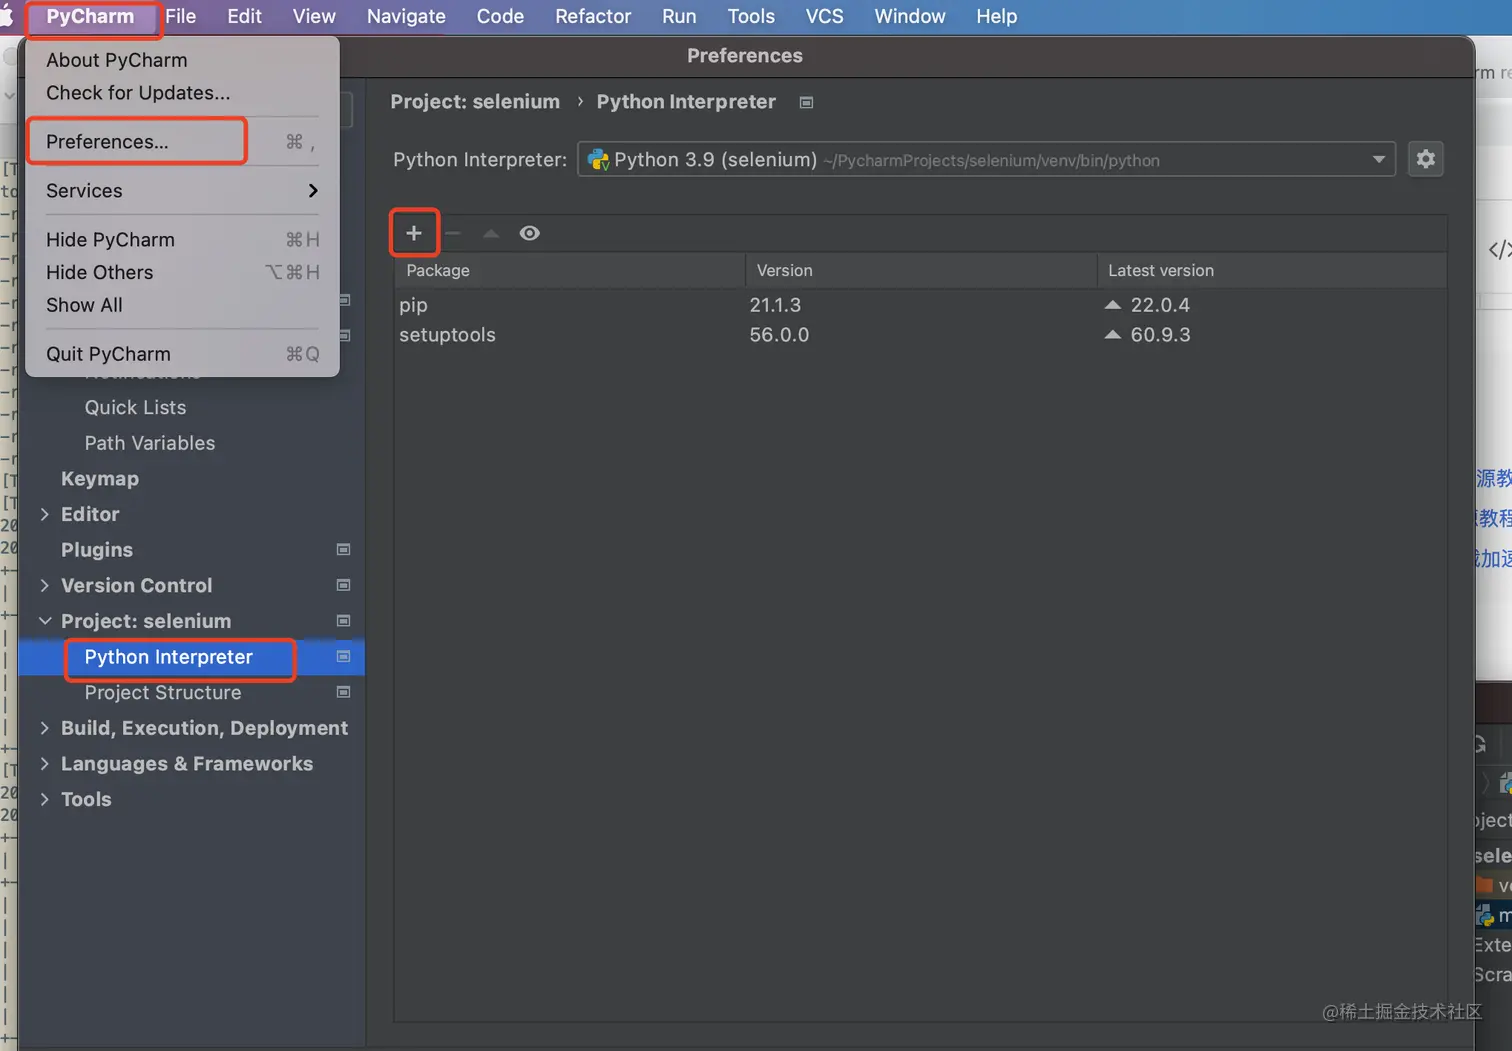Viewport: 1512px width, 1051px height.
Task: Choose Preferences... menu item
Action: click(182, 142)
